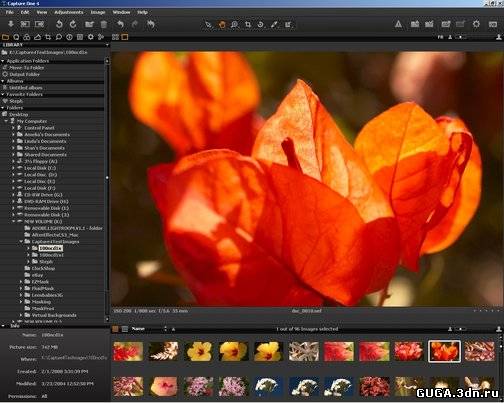Expand the Local Disk (C:) tree node
This screenshot has height=403, width=504.
click(13, 168)
